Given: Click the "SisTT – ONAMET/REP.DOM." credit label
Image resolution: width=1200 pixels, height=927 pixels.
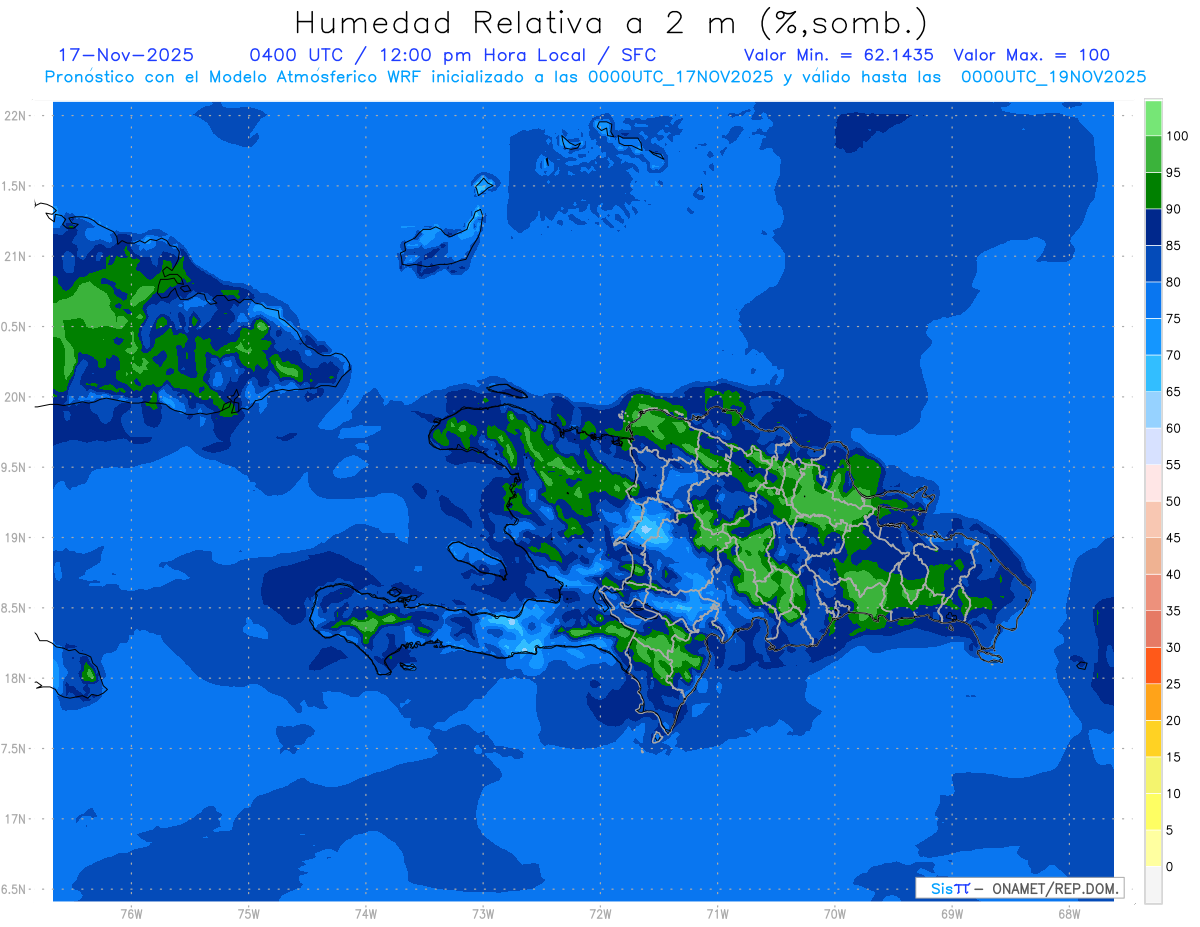Looking at the screenshot, I should (1020, 888).
